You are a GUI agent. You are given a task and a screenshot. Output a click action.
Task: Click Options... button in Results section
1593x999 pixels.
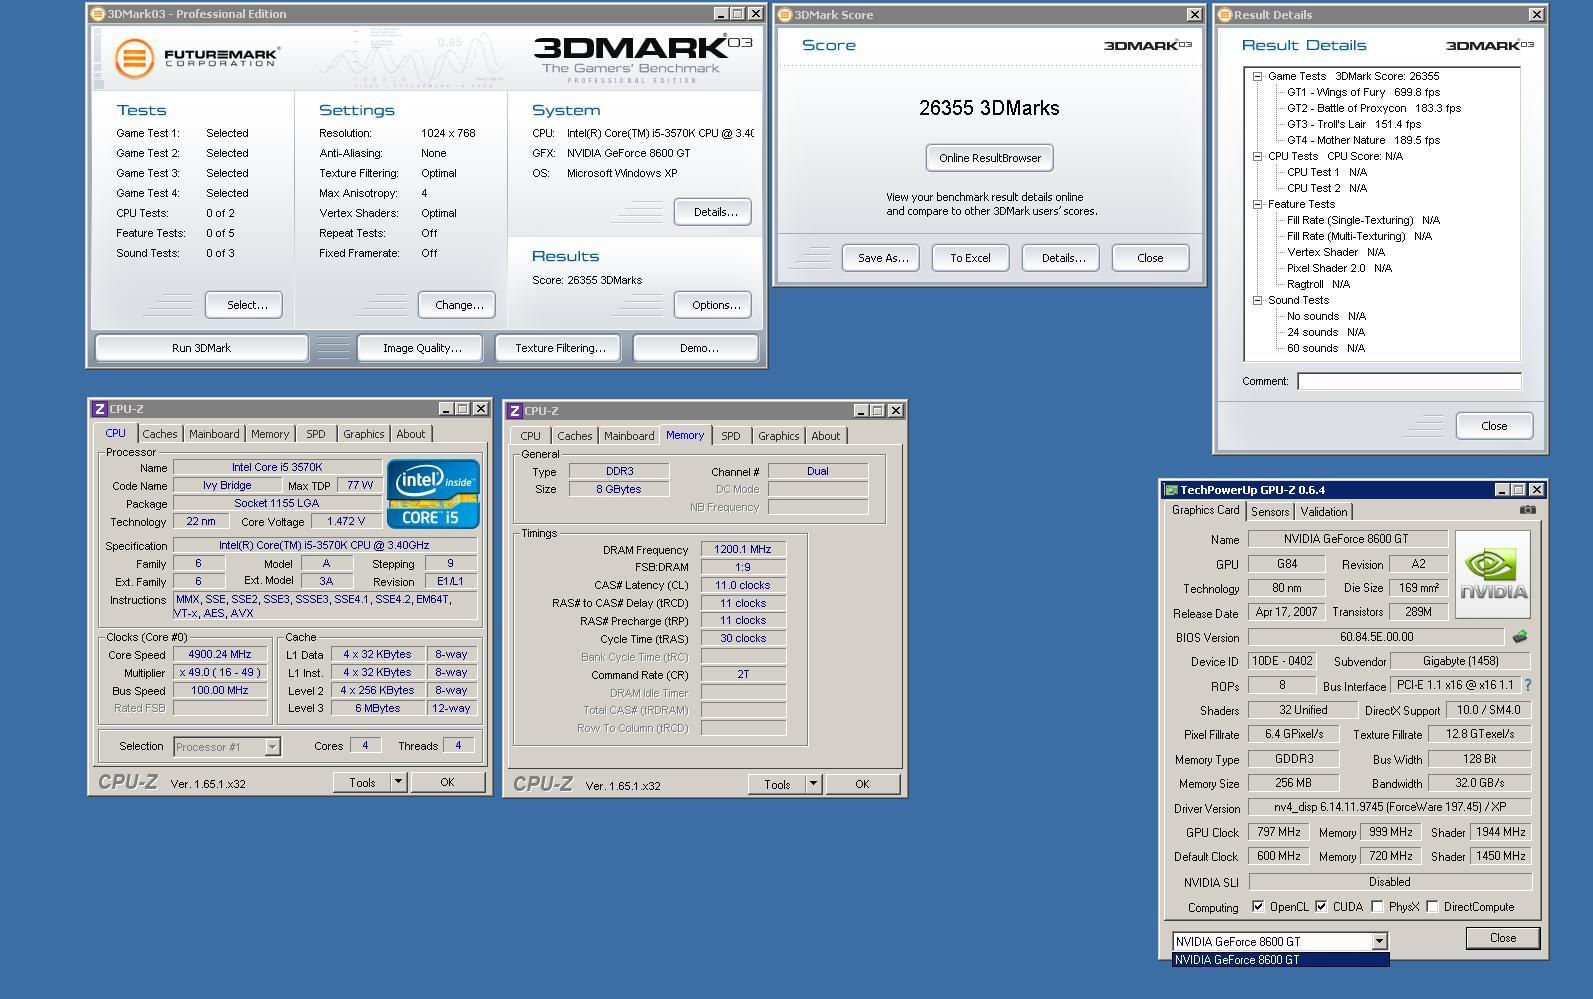(x=715, y=305)
